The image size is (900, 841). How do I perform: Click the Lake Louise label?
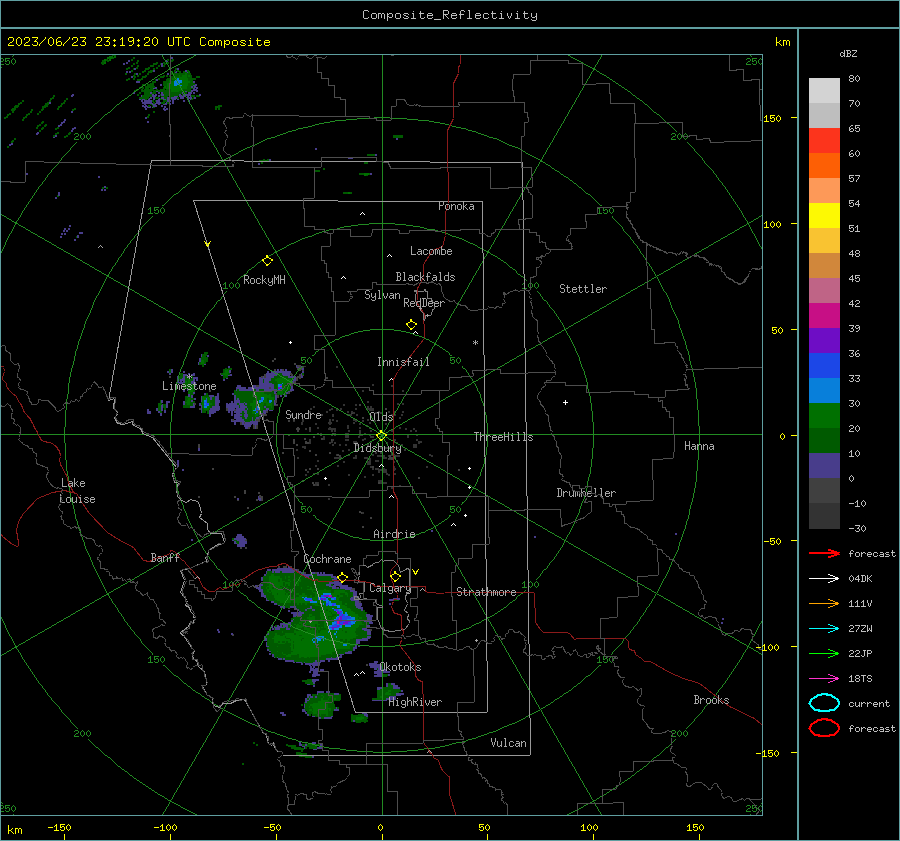pos(77,491)
